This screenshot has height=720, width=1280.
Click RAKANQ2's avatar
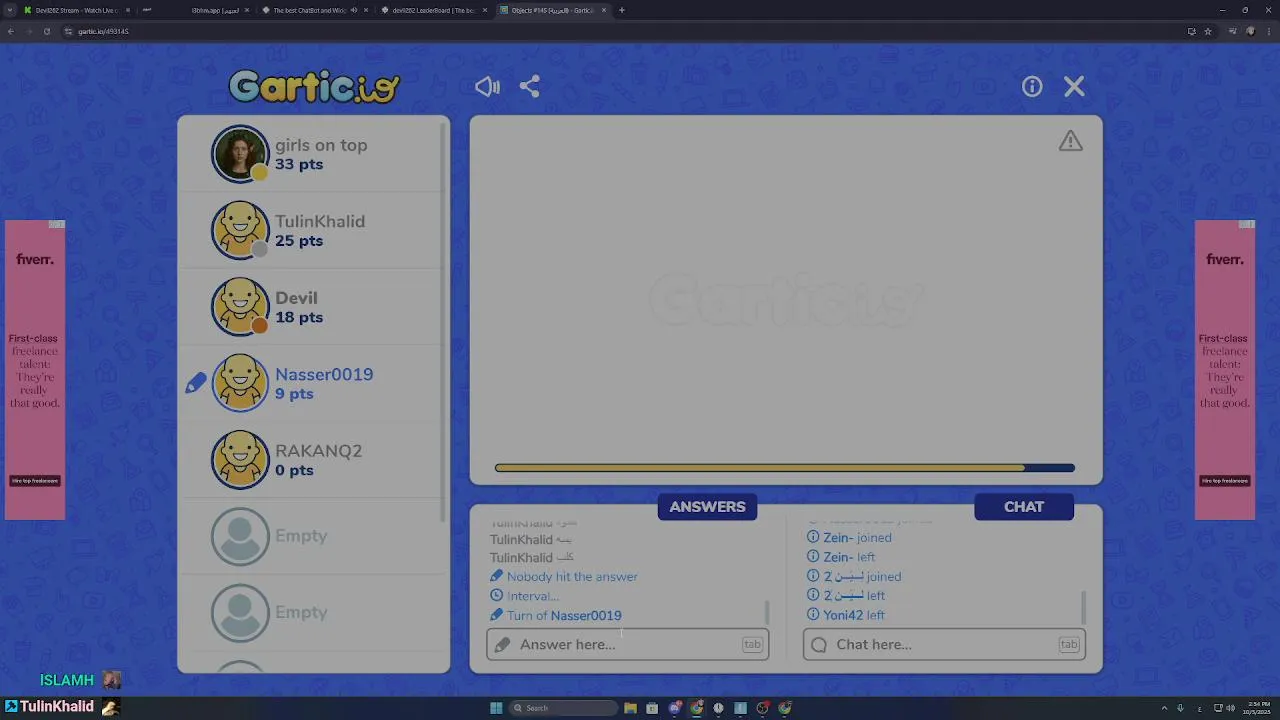pyautogui.click(x=240, y=460)
